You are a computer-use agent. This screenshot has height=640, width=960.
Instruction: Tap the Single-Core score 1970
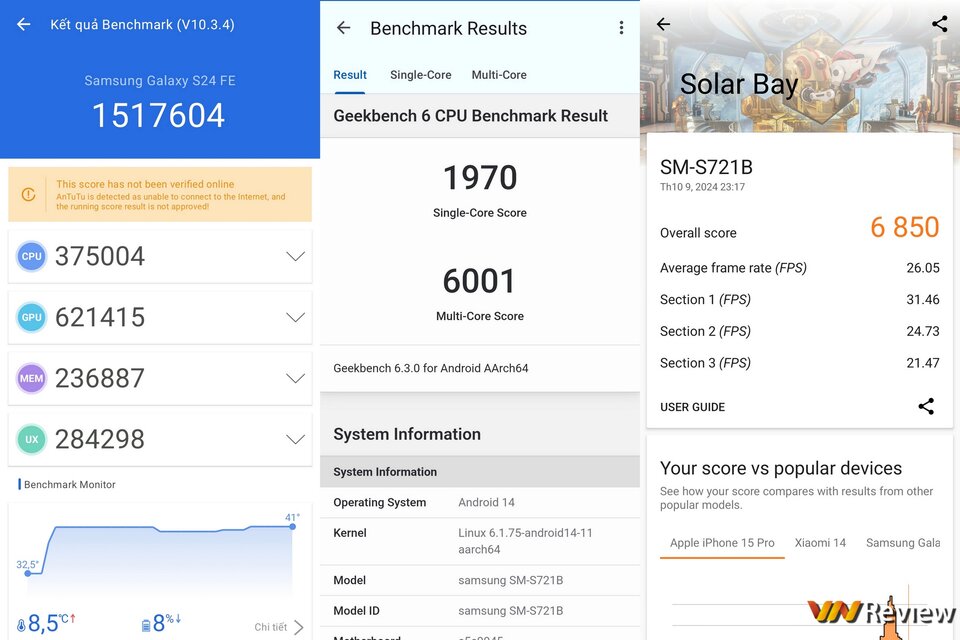click(480, 178)
